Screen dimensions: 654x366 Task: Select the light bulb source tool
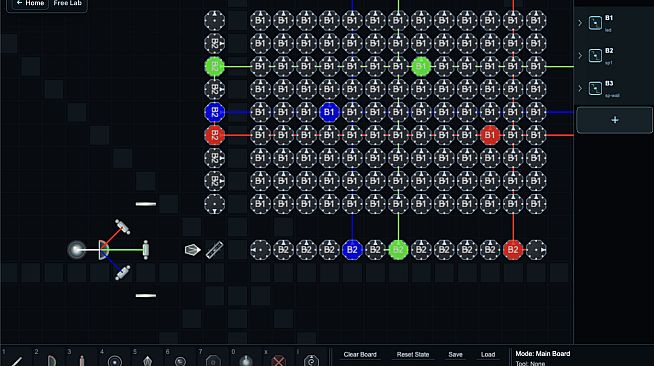[246, 361]
